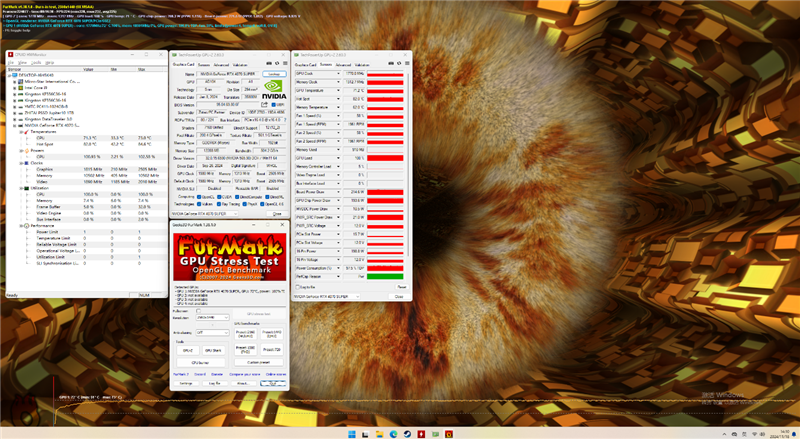Open the Hot Spot sensor dropdown arrow
The width and height of the screenshot is (800, 439).
point(338,99)
